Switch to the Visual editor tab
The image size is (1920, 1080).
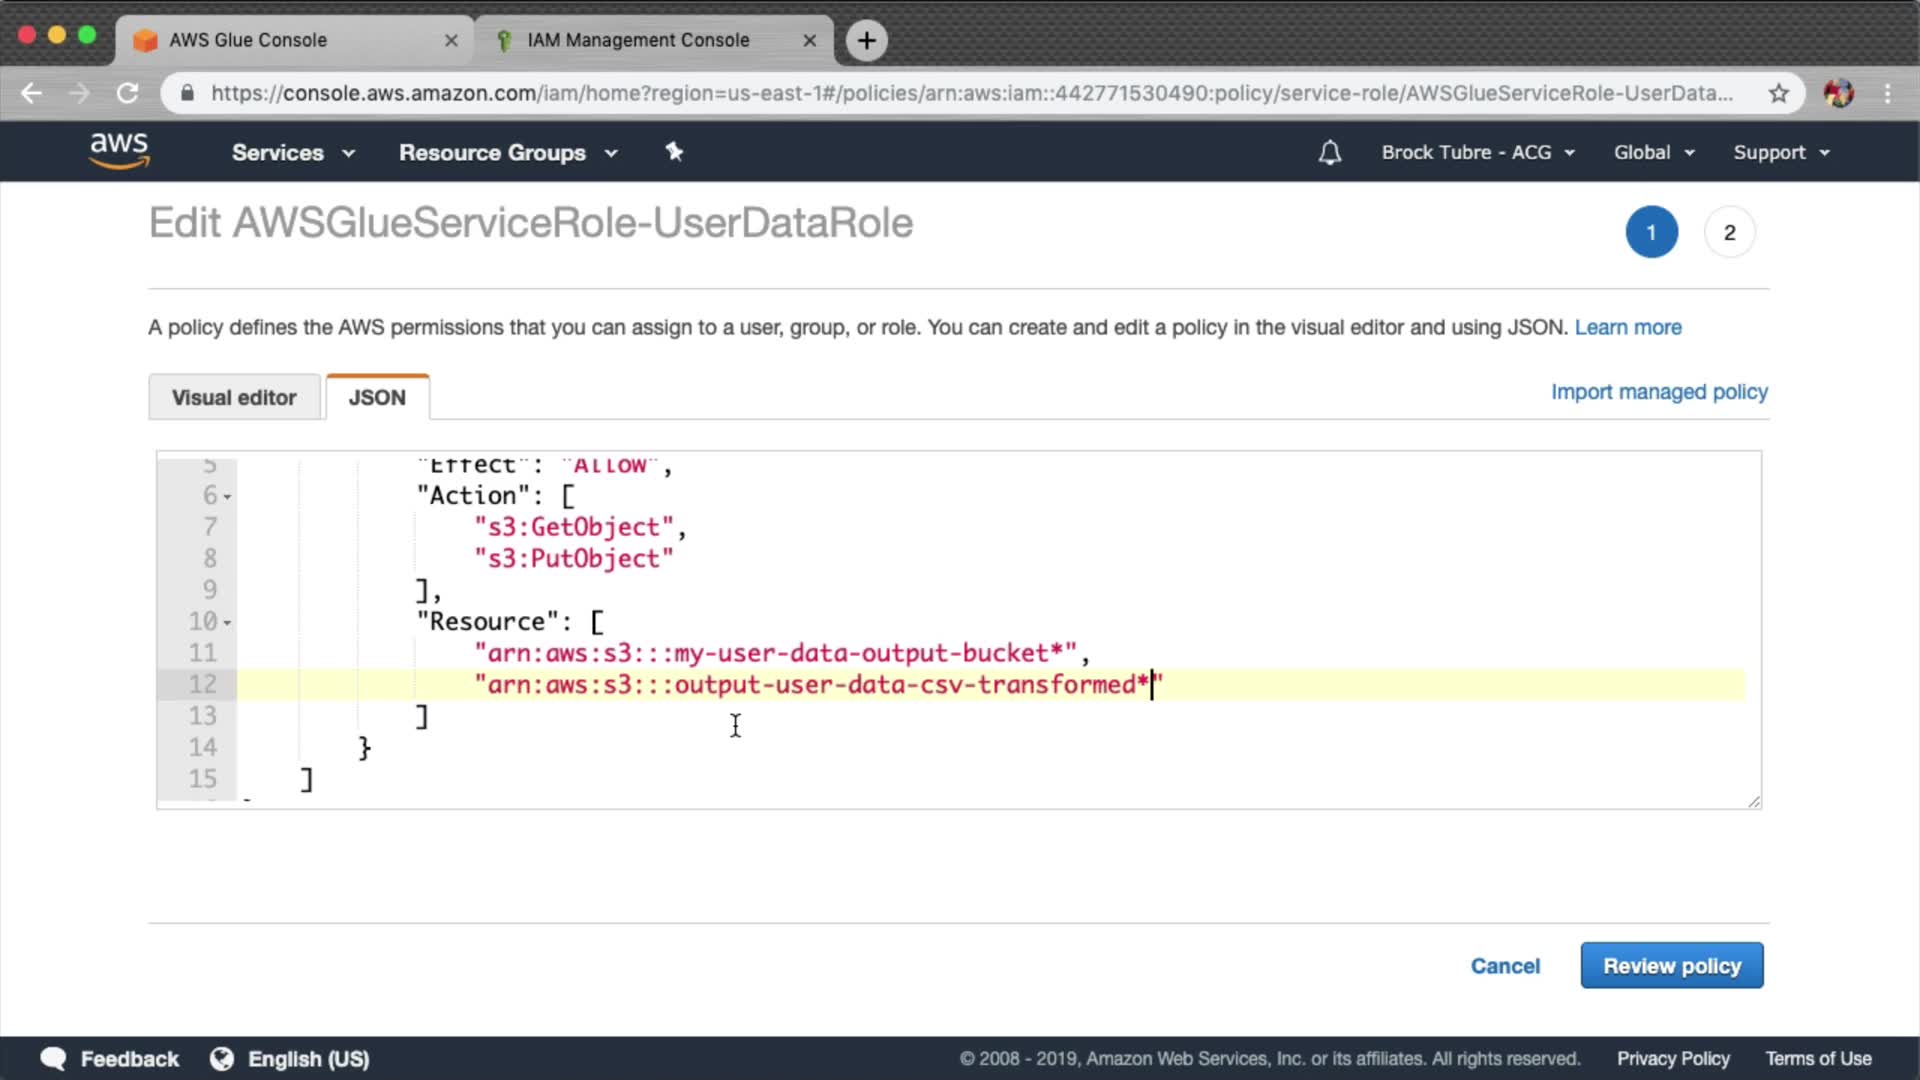click(234, 397)
